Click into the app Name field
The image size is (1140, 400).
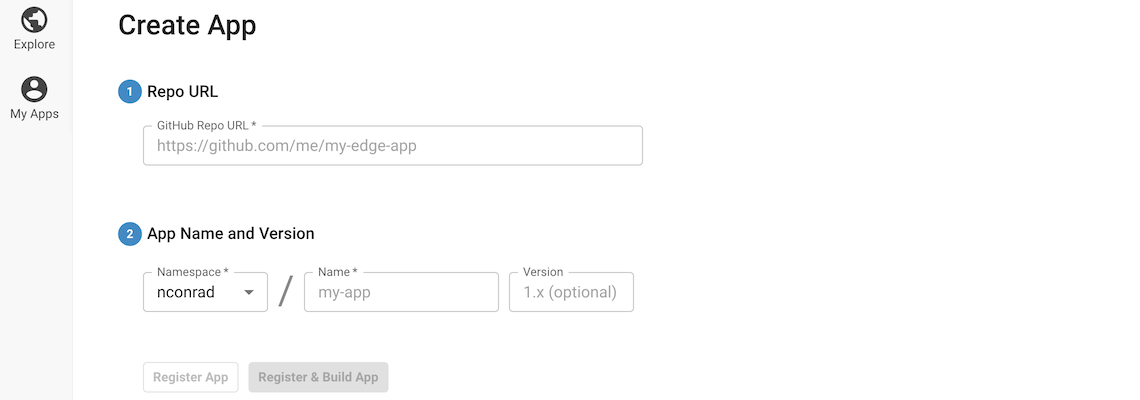coord(400,293)
